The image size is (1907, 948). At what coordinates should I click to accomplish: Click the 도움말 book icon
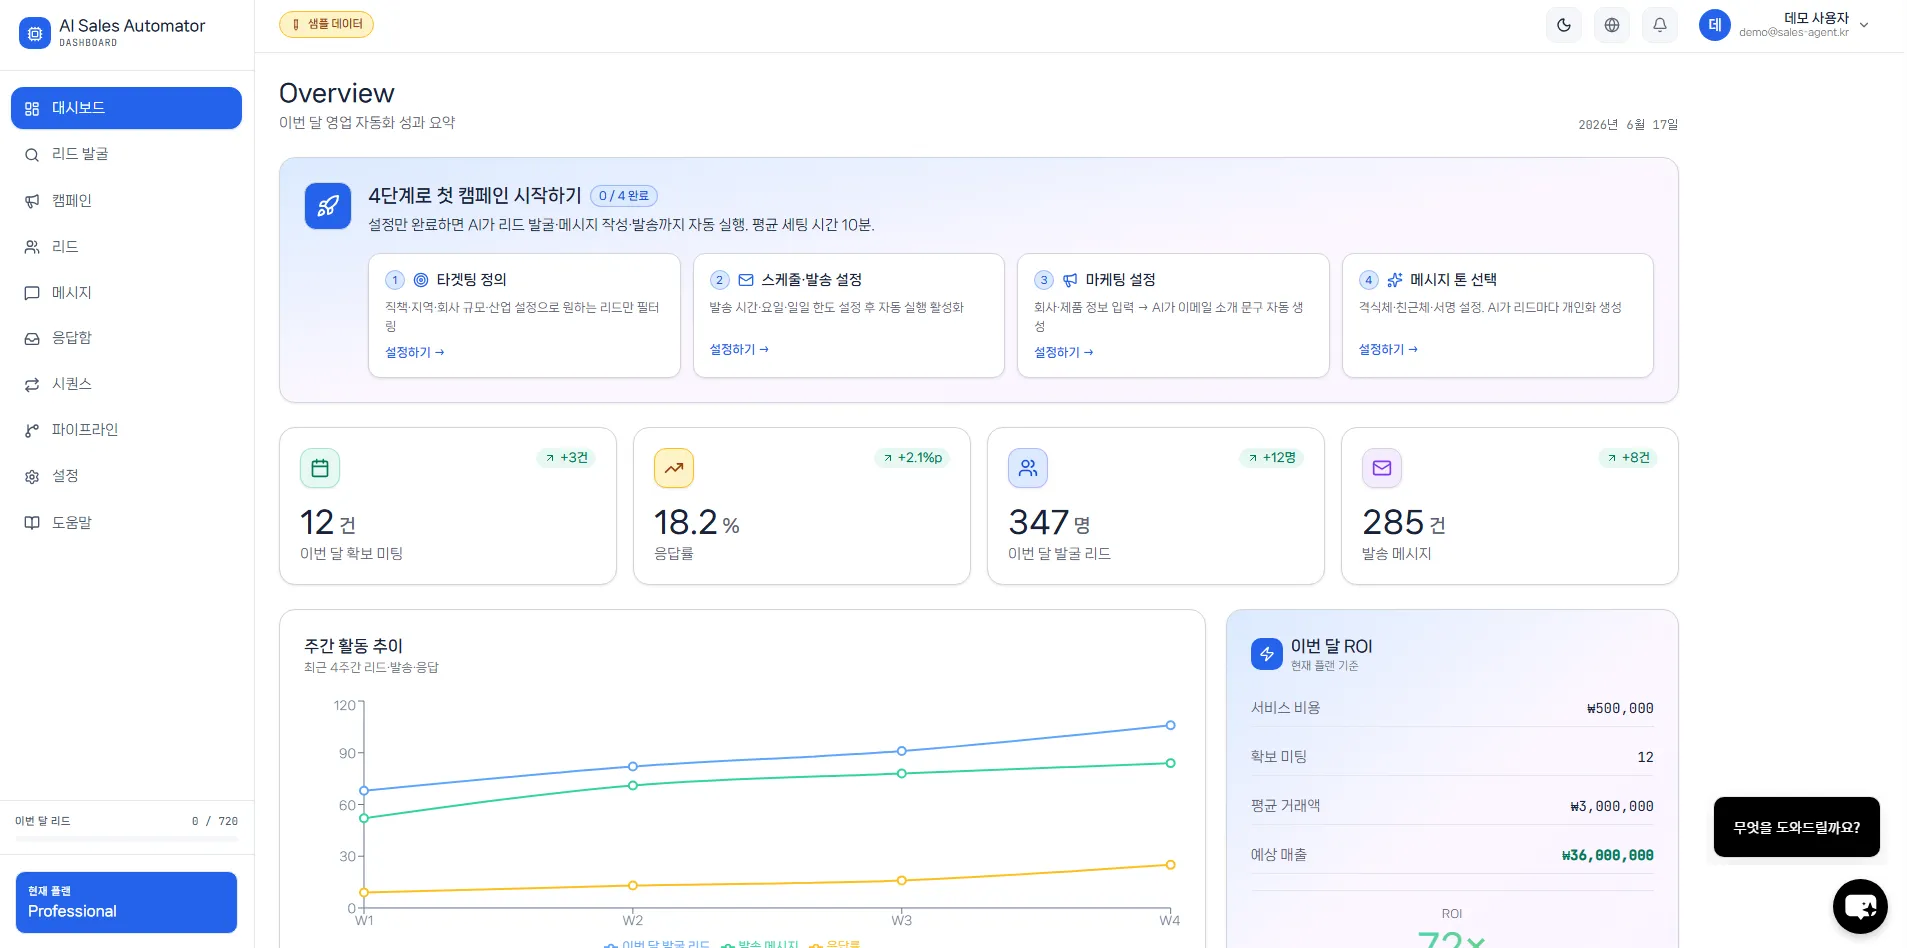tap(32, 523)
